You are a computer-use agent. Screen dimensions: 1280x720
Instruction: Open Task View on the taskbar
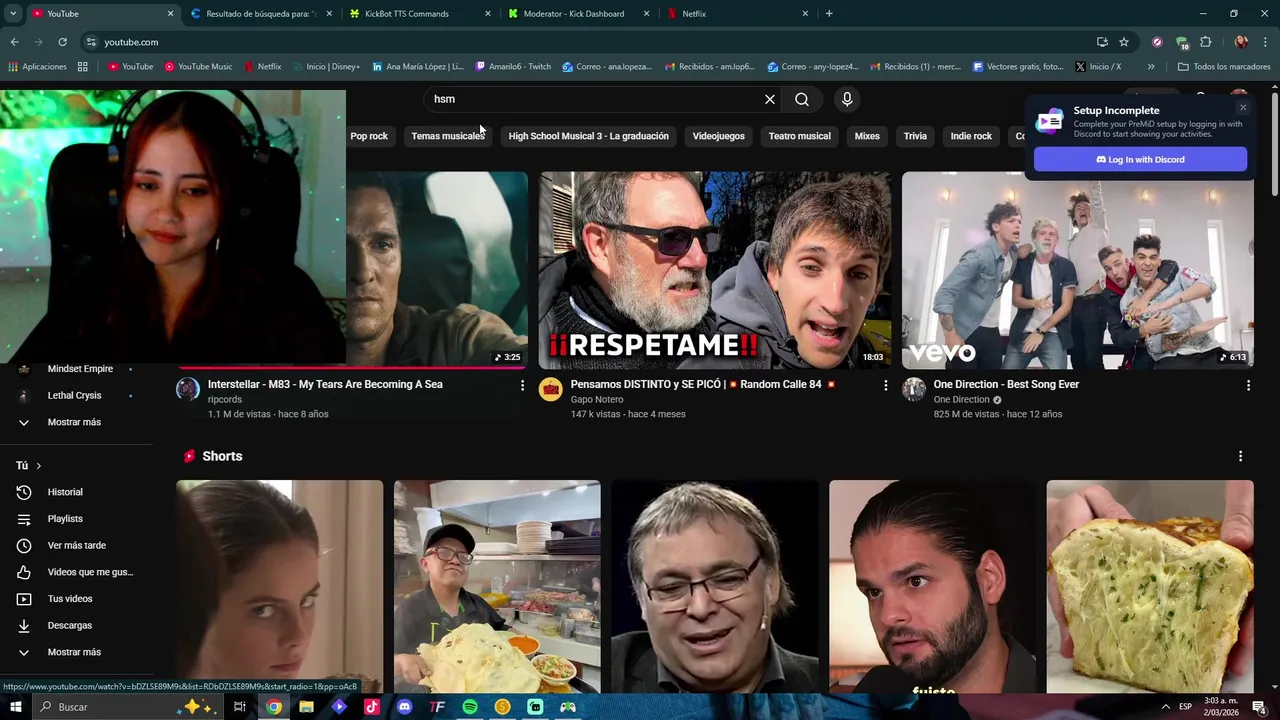[x=240, y=707]
